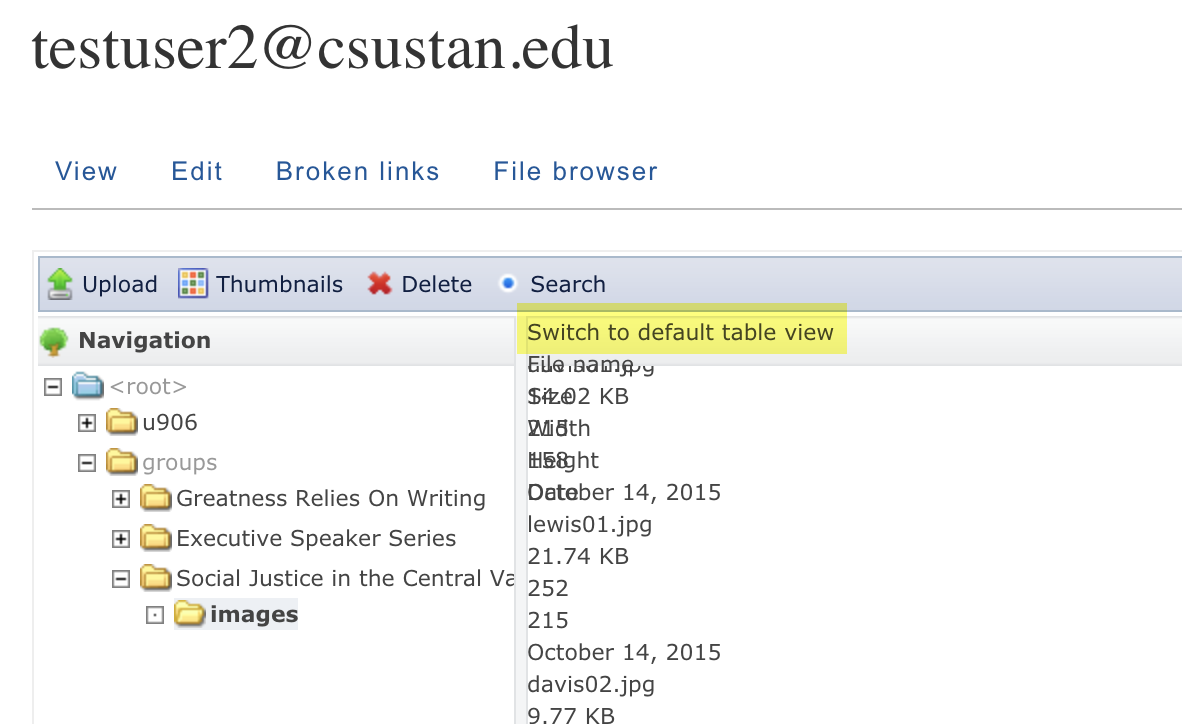Viewport: 1182px width, 724px height.
Task: Open Thumbnails view via grid icon
Action: 193,284
